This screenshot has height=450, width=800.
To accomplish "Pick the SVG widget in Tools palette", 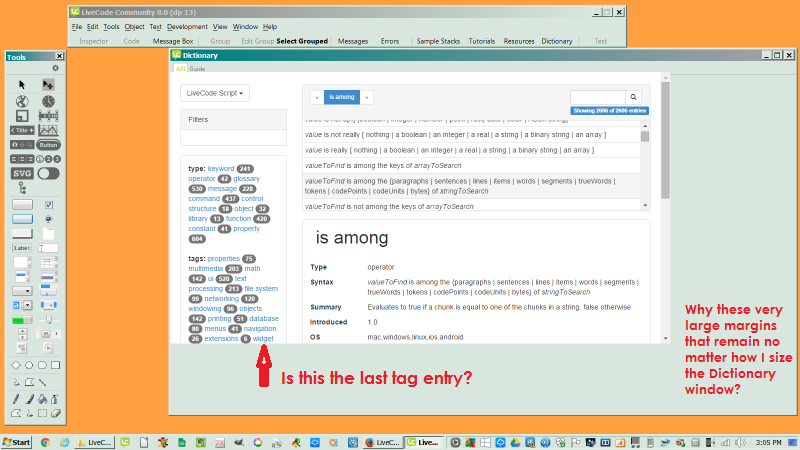I will [x=22, y=173].
